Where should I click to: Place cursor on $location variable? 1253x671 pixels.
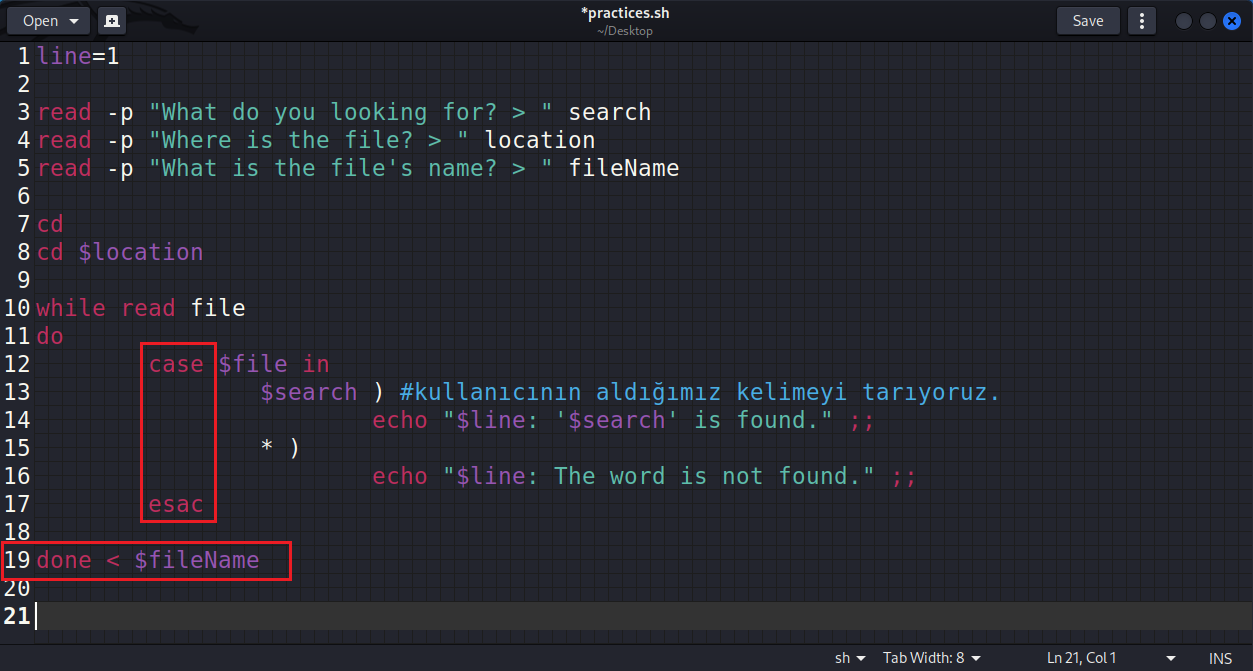tap(140, 252)
